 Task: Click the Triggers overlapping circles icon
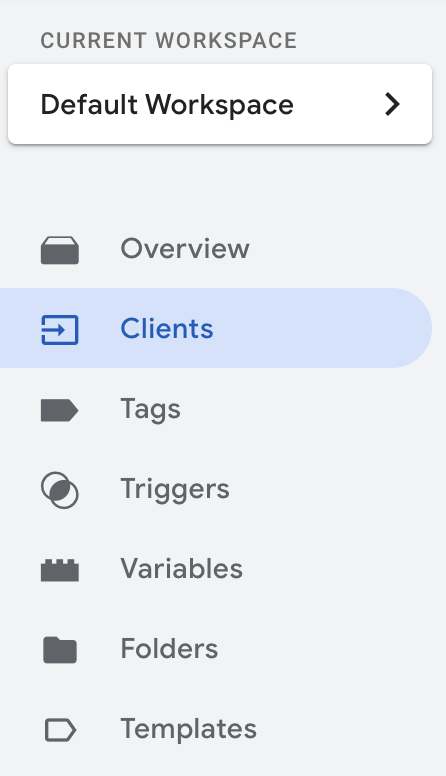pos(59,490)
